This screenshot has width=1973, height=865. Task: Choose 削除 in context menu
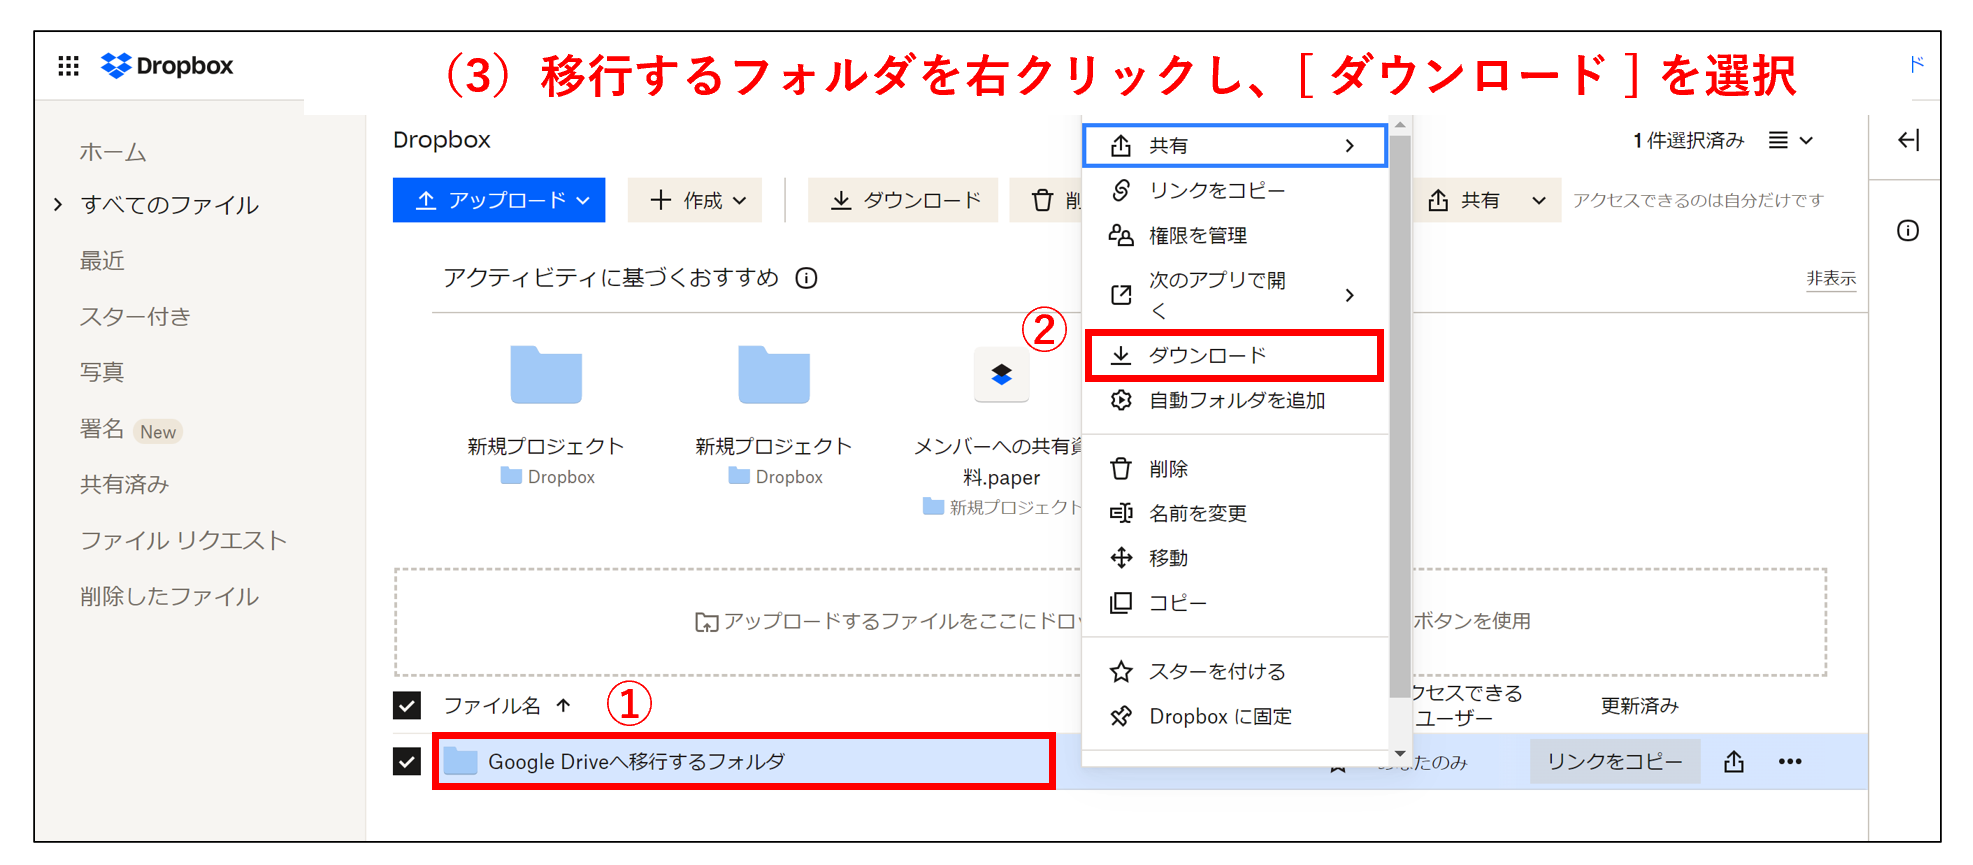point(1235,468)
